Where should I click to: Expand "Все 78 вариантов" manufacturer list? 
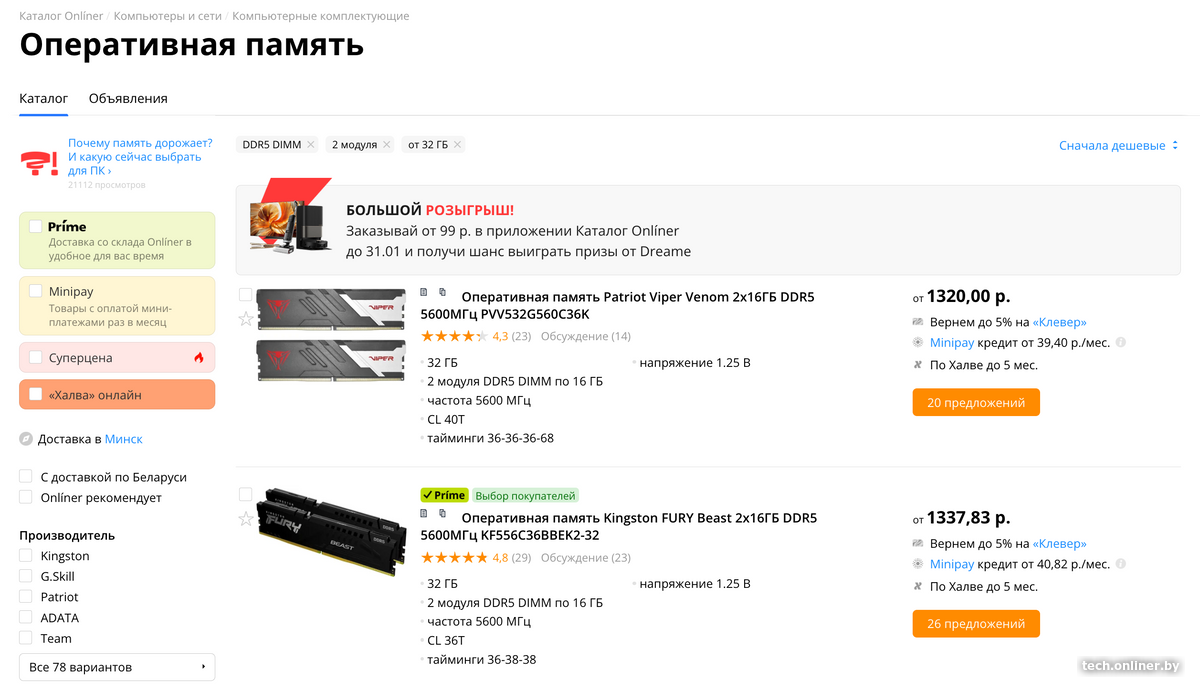point(117,667)
